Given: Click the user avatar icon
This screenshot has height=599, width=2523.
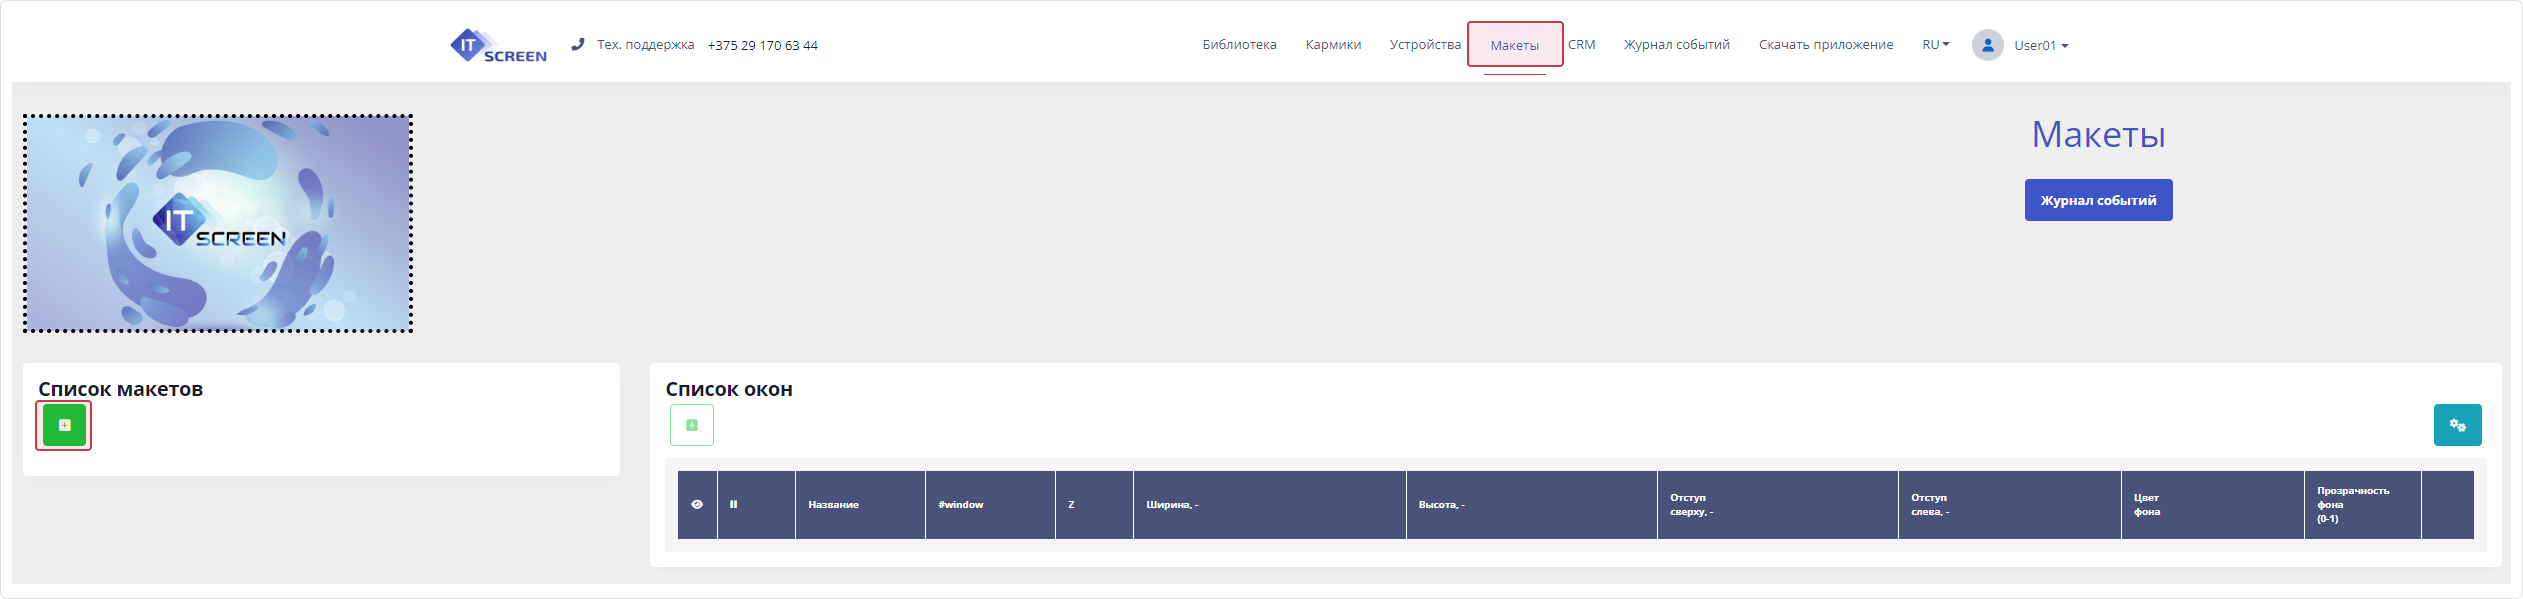Looking at the screenshot, I should tap(1986, 45).
